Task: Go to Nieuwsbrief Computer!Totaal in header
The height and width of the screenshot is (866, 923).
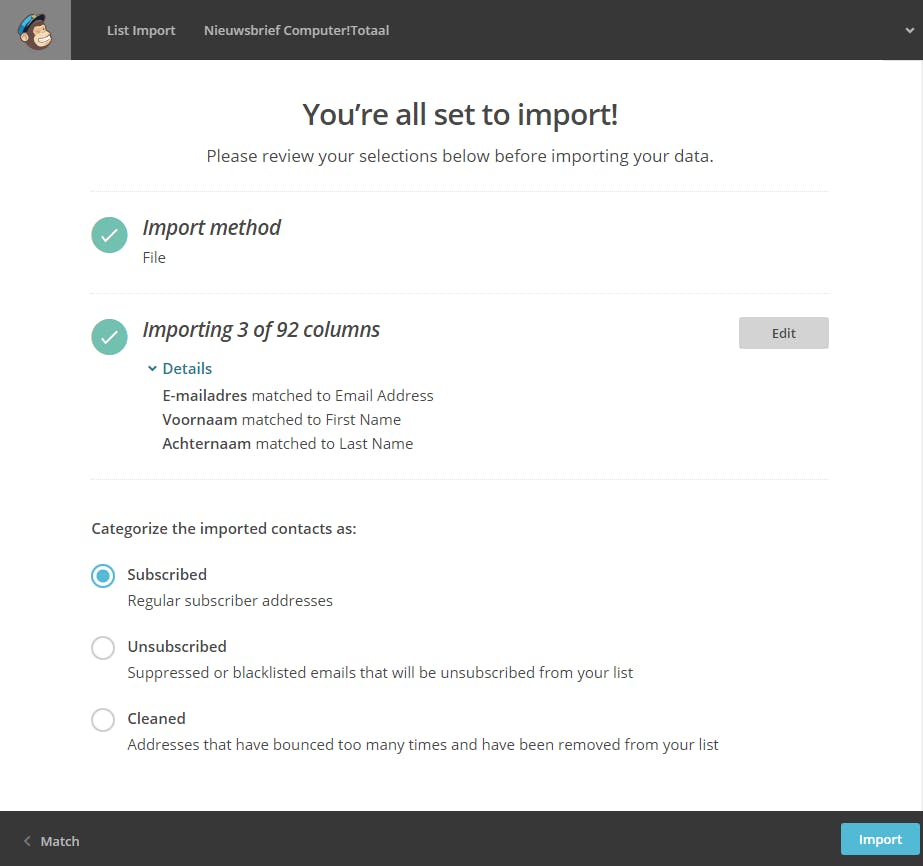Action: click(296, 30)
